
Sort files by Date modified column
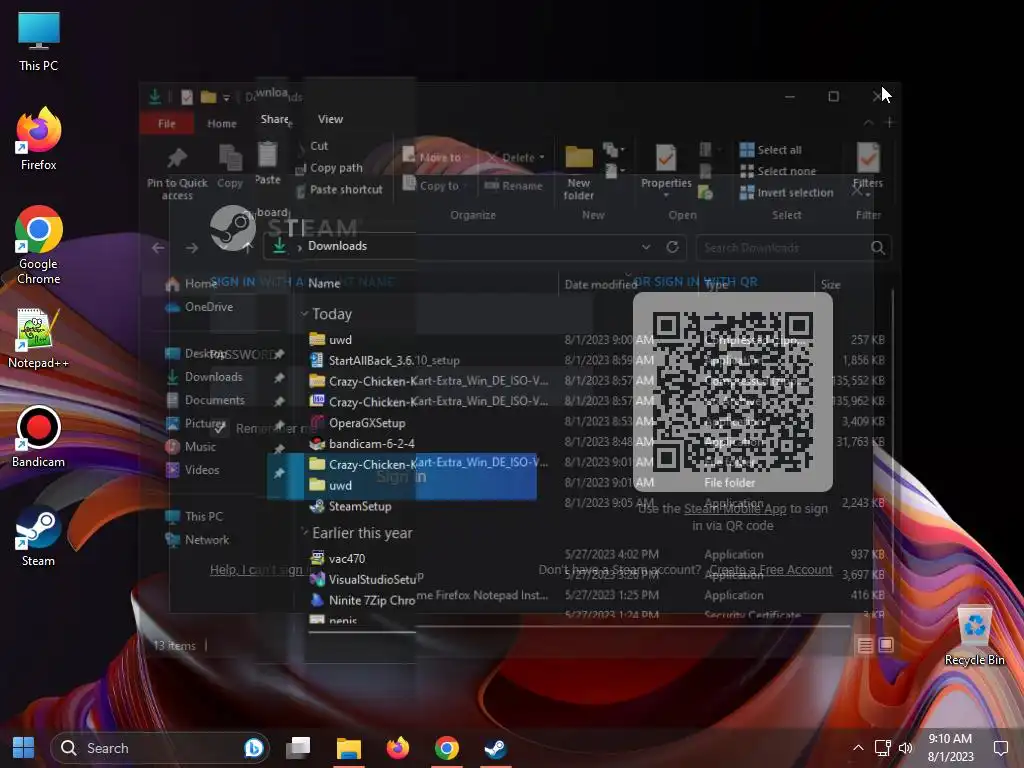click(601, 285)
